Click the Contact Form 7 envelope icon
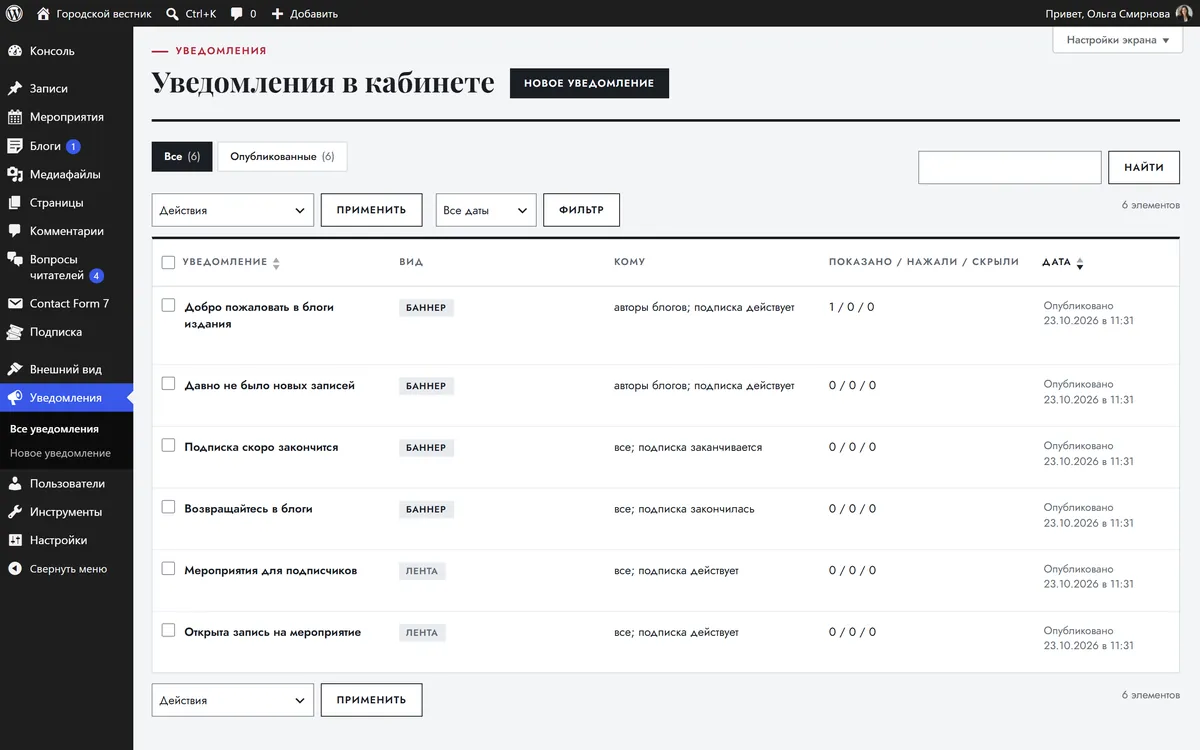Viewport: 1200px width, 750px height. click(15, 304)
